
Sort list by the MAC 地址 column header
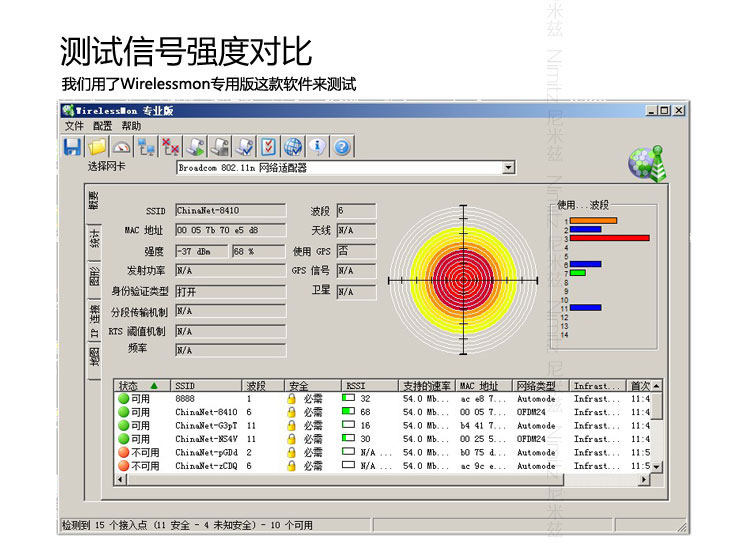484,385
